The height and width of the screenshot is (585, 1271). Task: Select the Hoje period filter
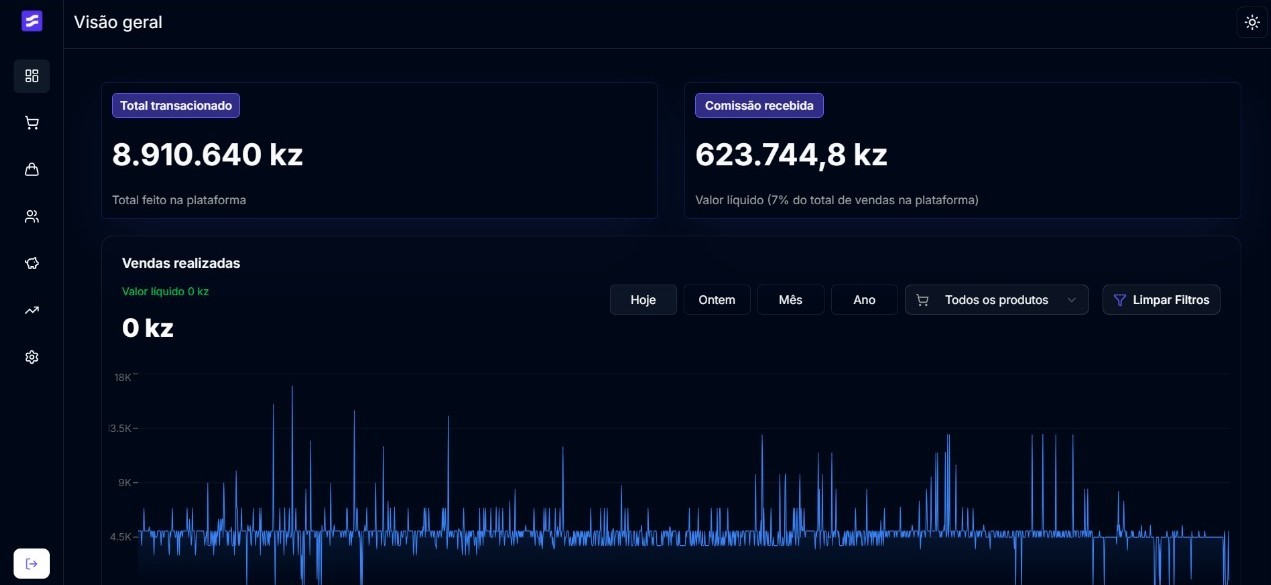pos(643,300)
